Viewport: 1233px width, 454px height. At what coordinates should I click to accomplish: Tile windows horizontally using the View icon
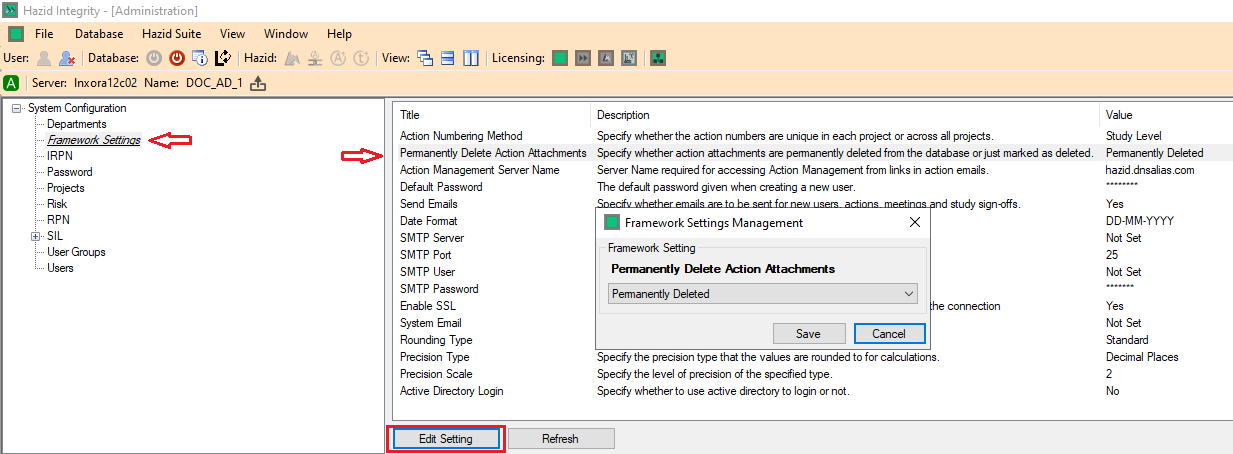pos(448,58)
